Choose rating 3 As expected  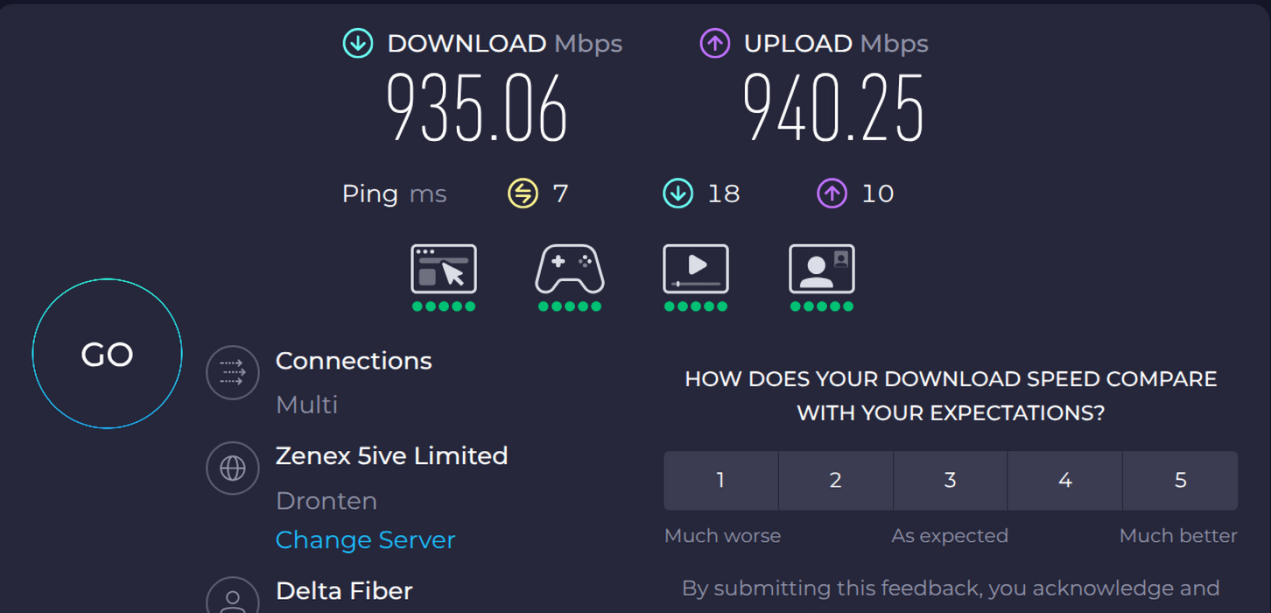(x=950, y=480)
